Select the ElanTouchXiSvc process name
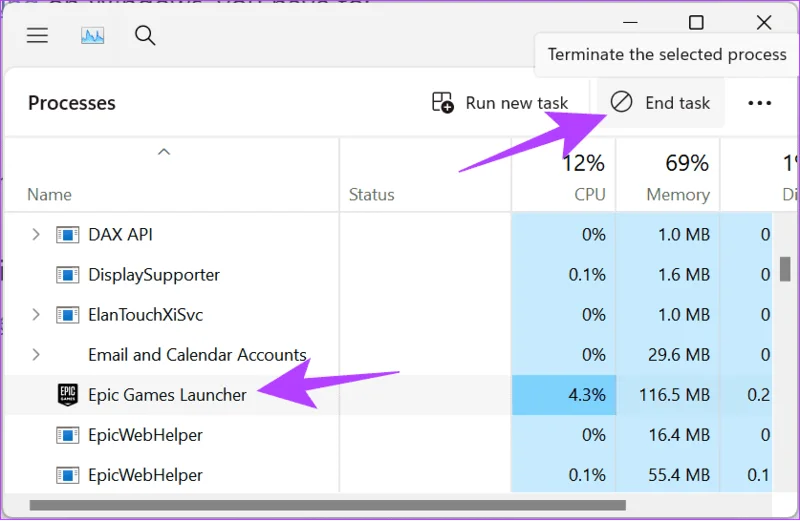 click(145, 315)
